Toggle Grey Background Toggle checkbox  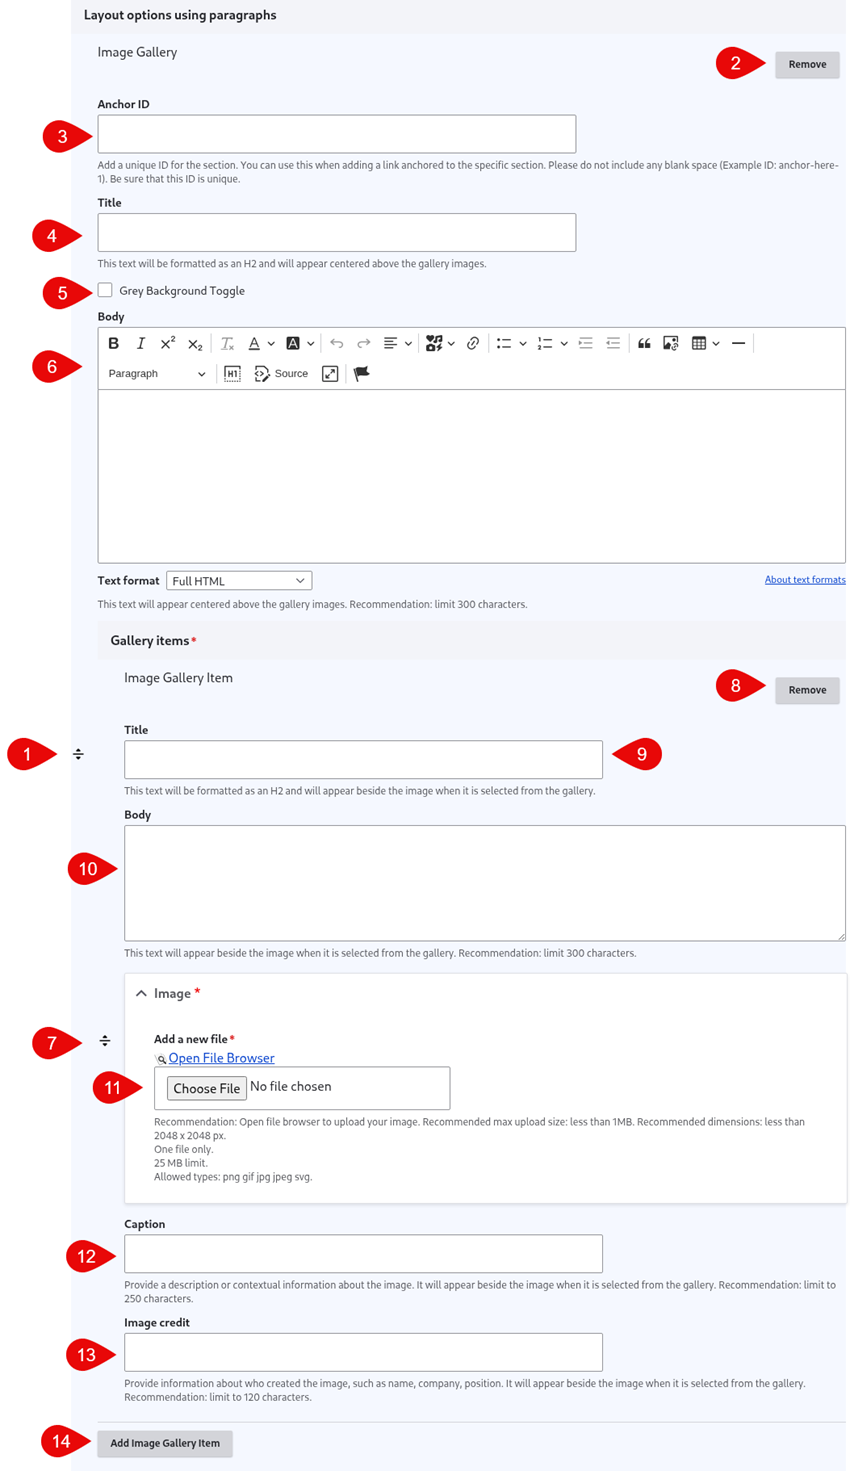click(x=105, y=290)
